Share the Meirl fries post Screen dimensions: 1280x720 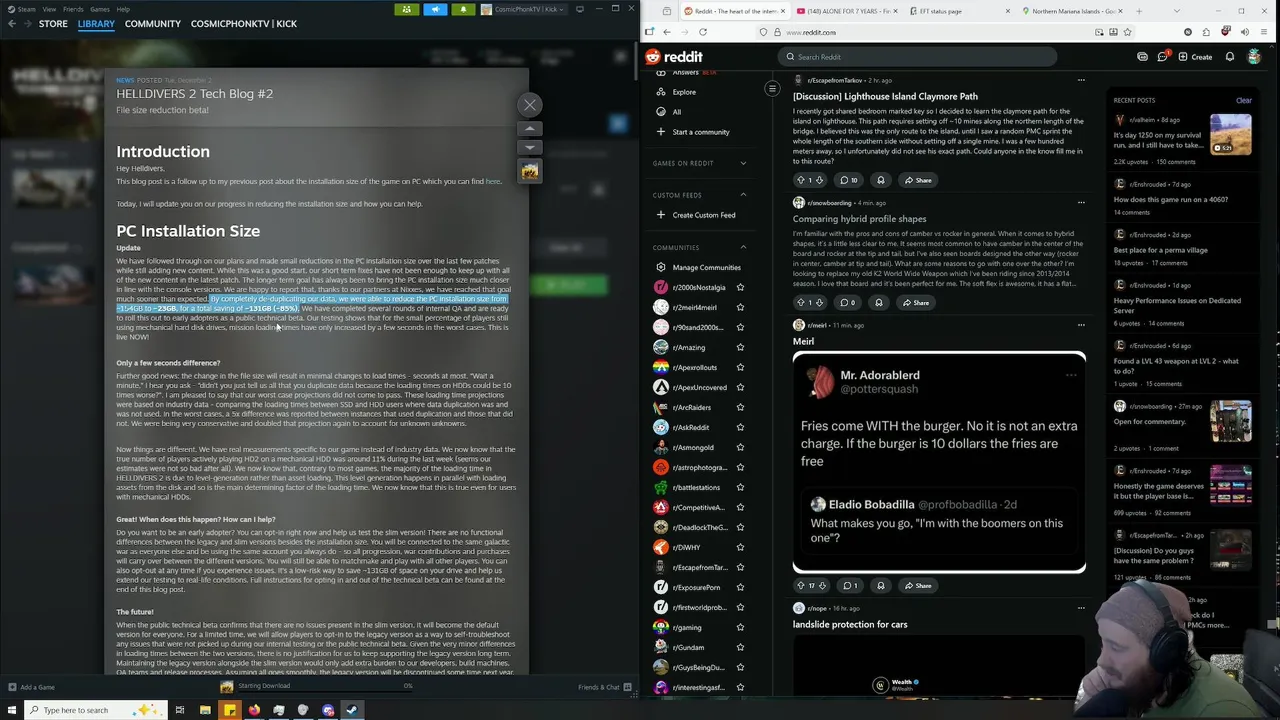(918, 585)
